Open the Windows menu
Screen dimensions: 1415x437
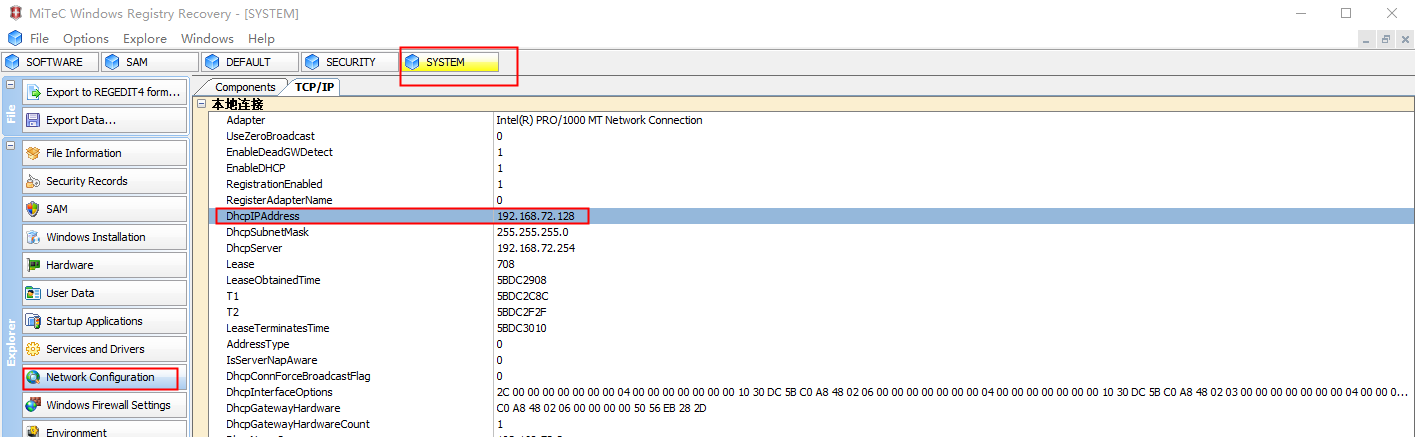(x=207, y=38)
